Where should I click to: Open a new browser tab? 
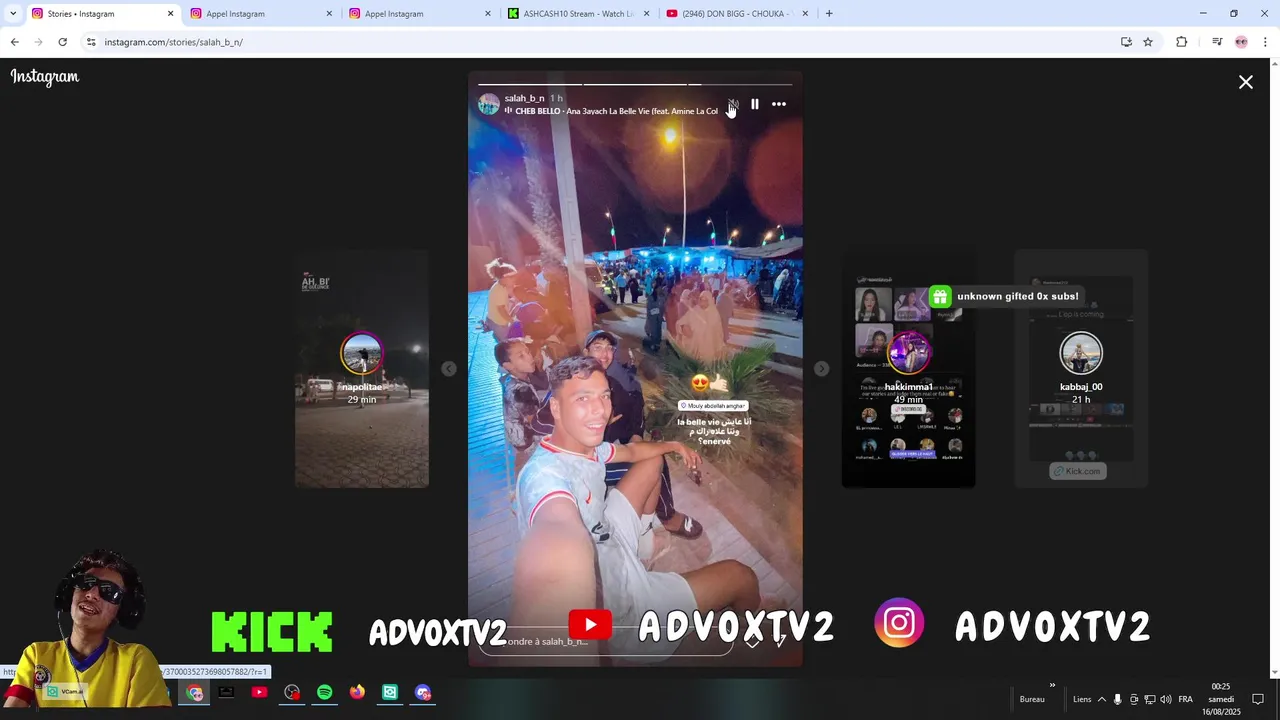tap(829, 14)
